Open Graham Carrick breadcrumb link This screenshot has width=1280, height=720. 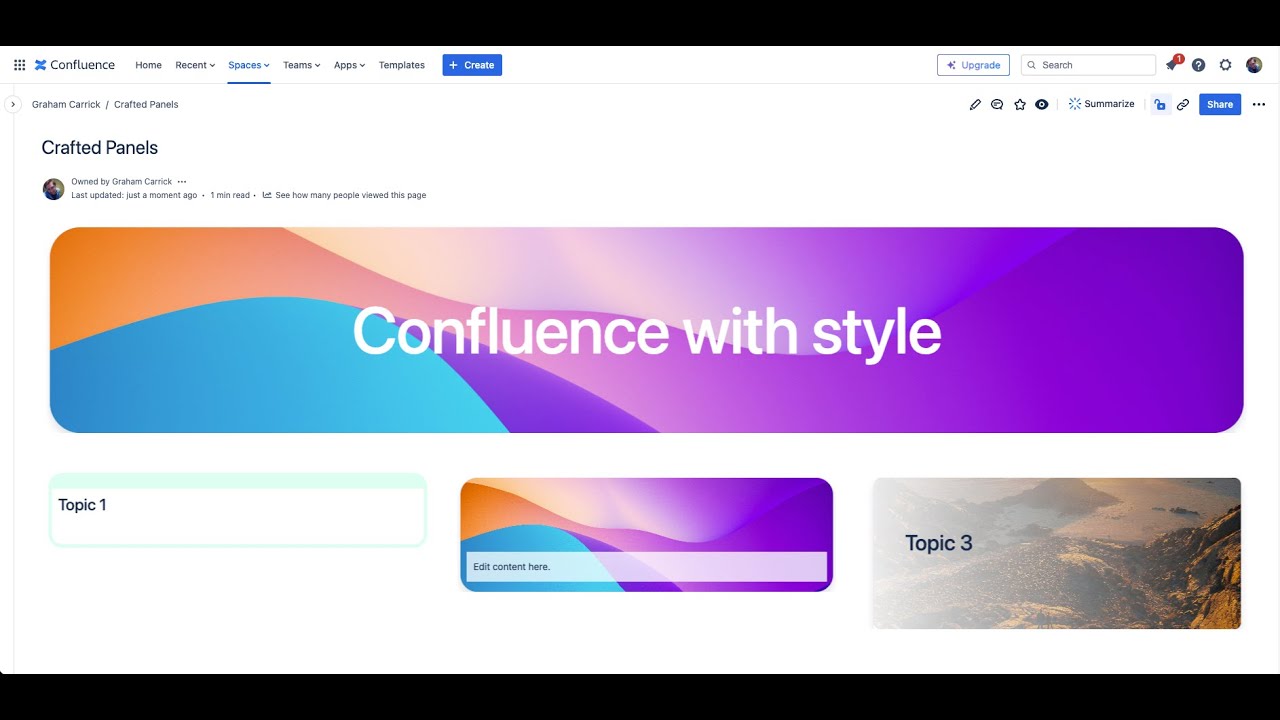pyautogui.click(x=66, y=104)
